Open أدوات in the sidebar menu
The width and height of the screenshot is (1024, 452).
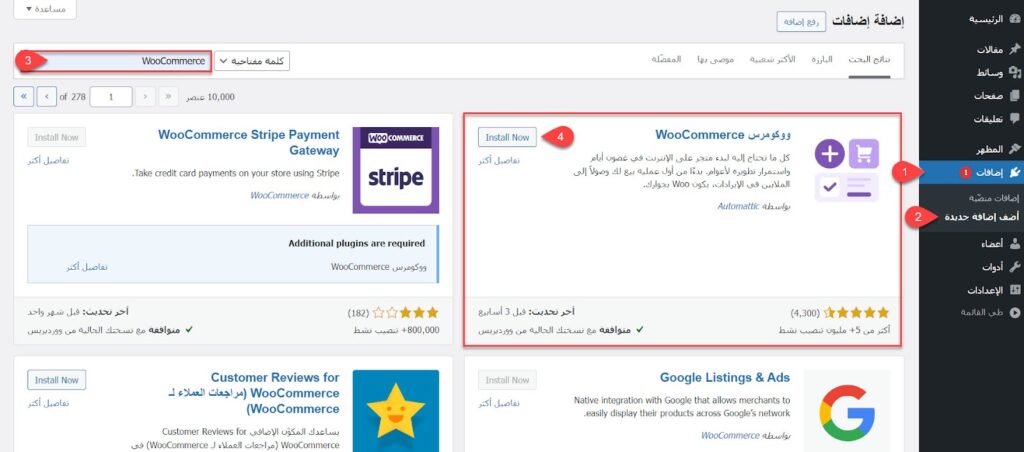pos(993,266)
